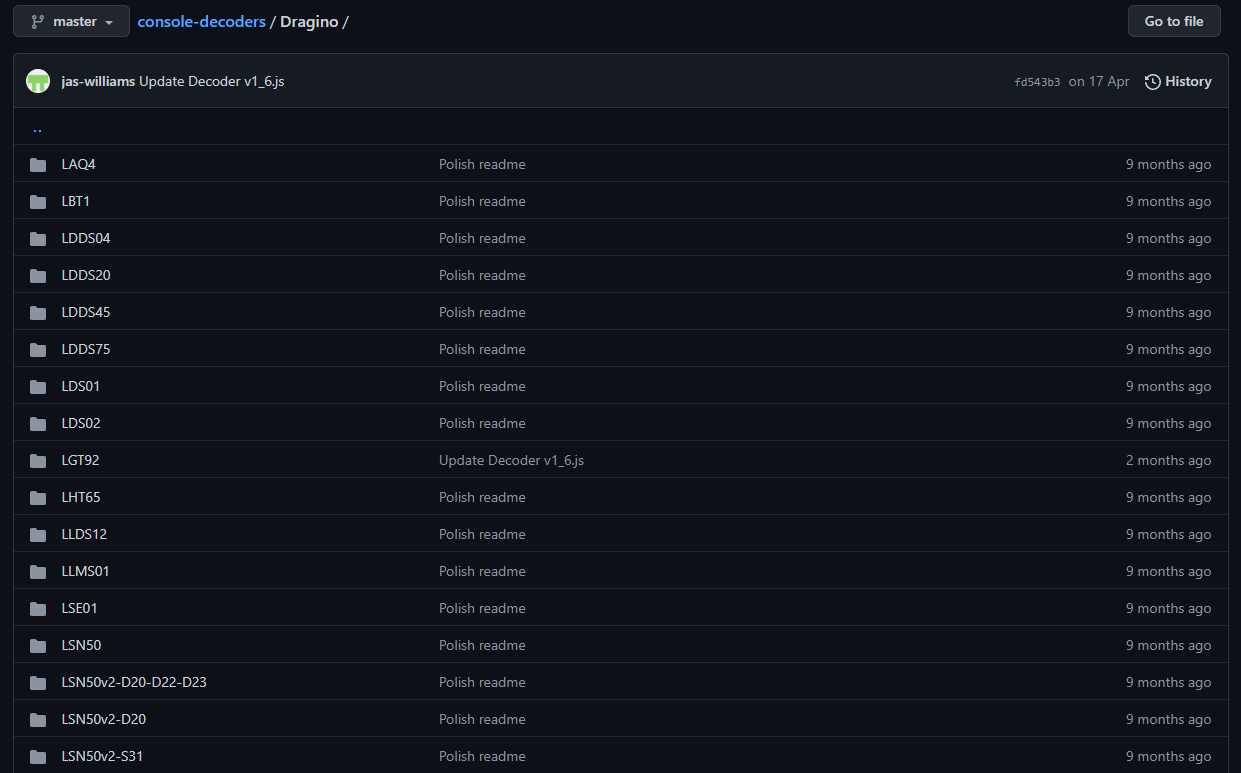Open jas-williams avatar
Viewport: 1241px width, 773px height.
pyautogui.click(x=38, y=82)
